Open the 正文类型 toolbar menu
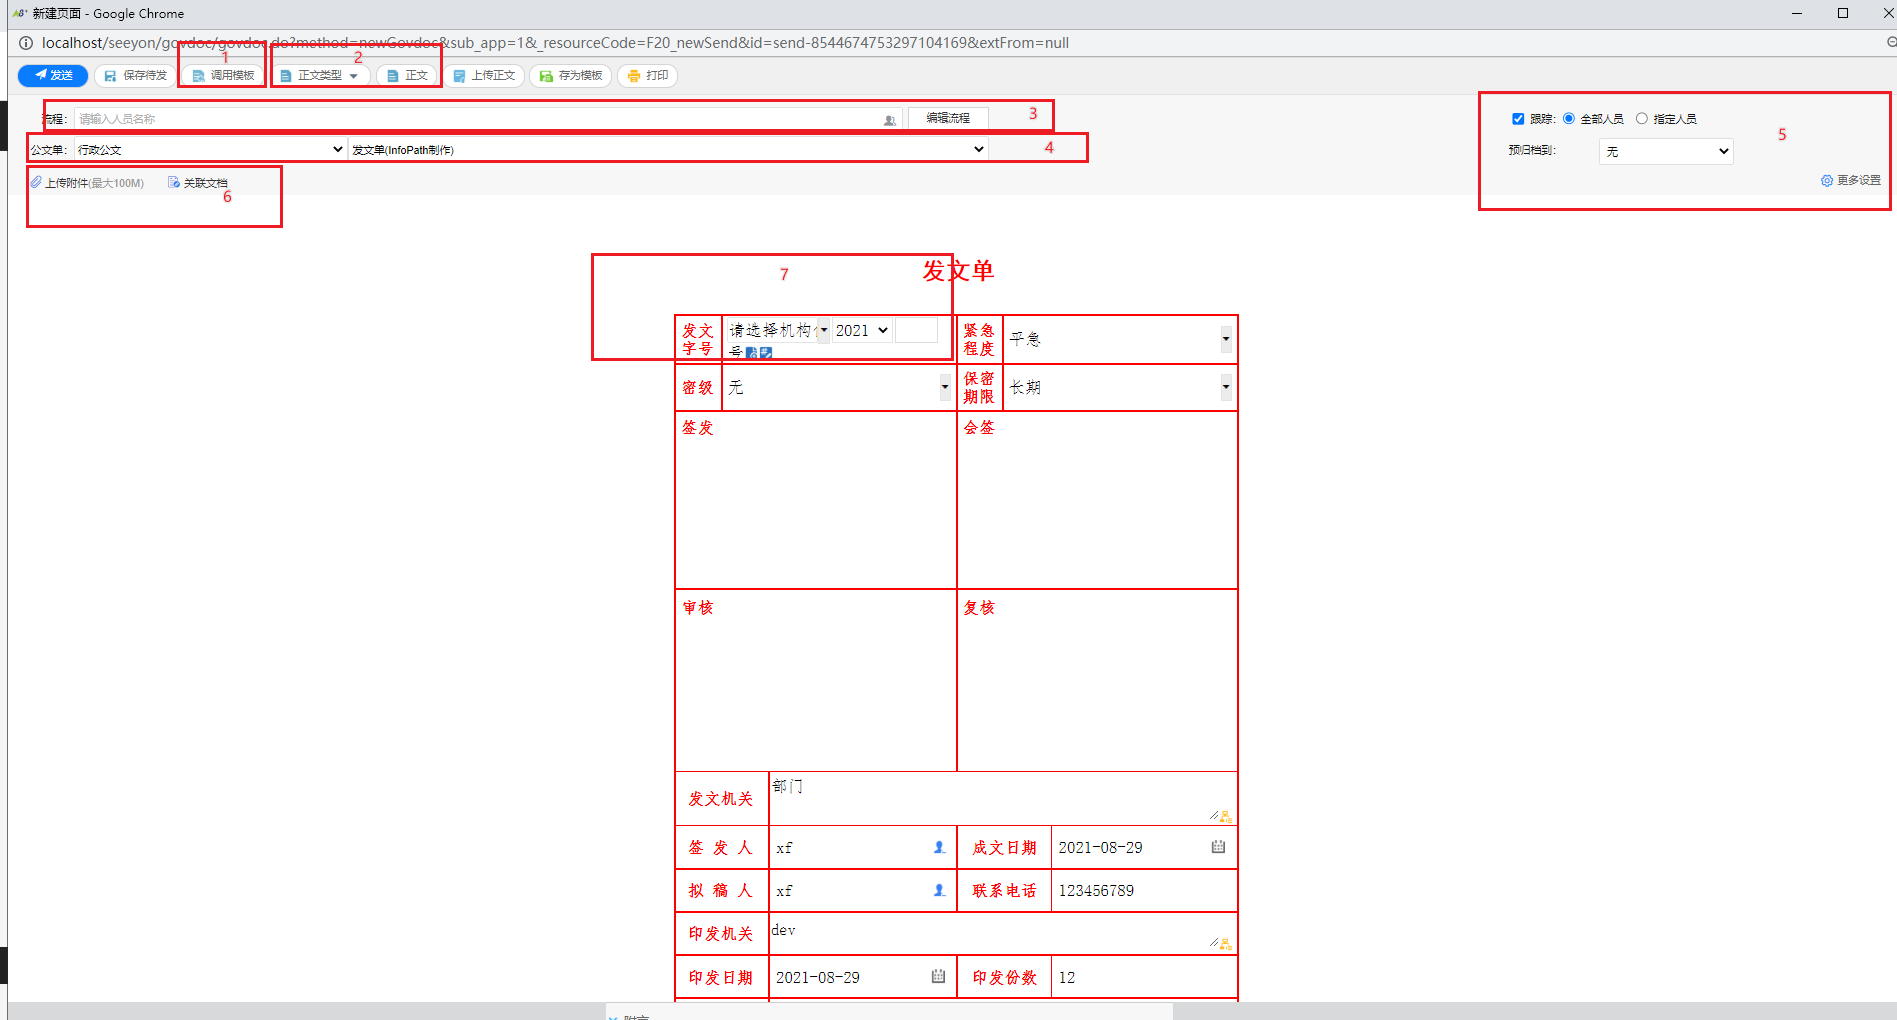Image resolution: width=1897 pixels, height=1020 pixels. pyautogui.click(x=321, y=76)
